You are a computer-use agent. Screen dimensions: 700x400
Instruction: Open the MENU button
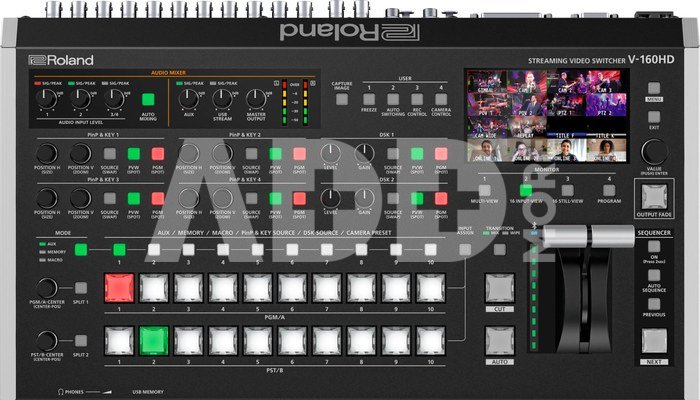654,88
